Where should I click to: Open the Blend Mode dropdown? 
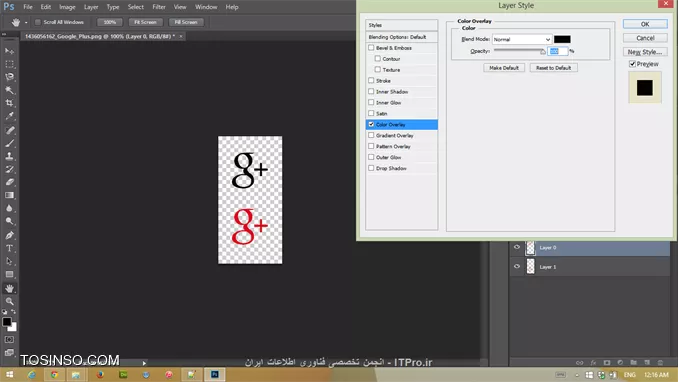click(522, 39)
